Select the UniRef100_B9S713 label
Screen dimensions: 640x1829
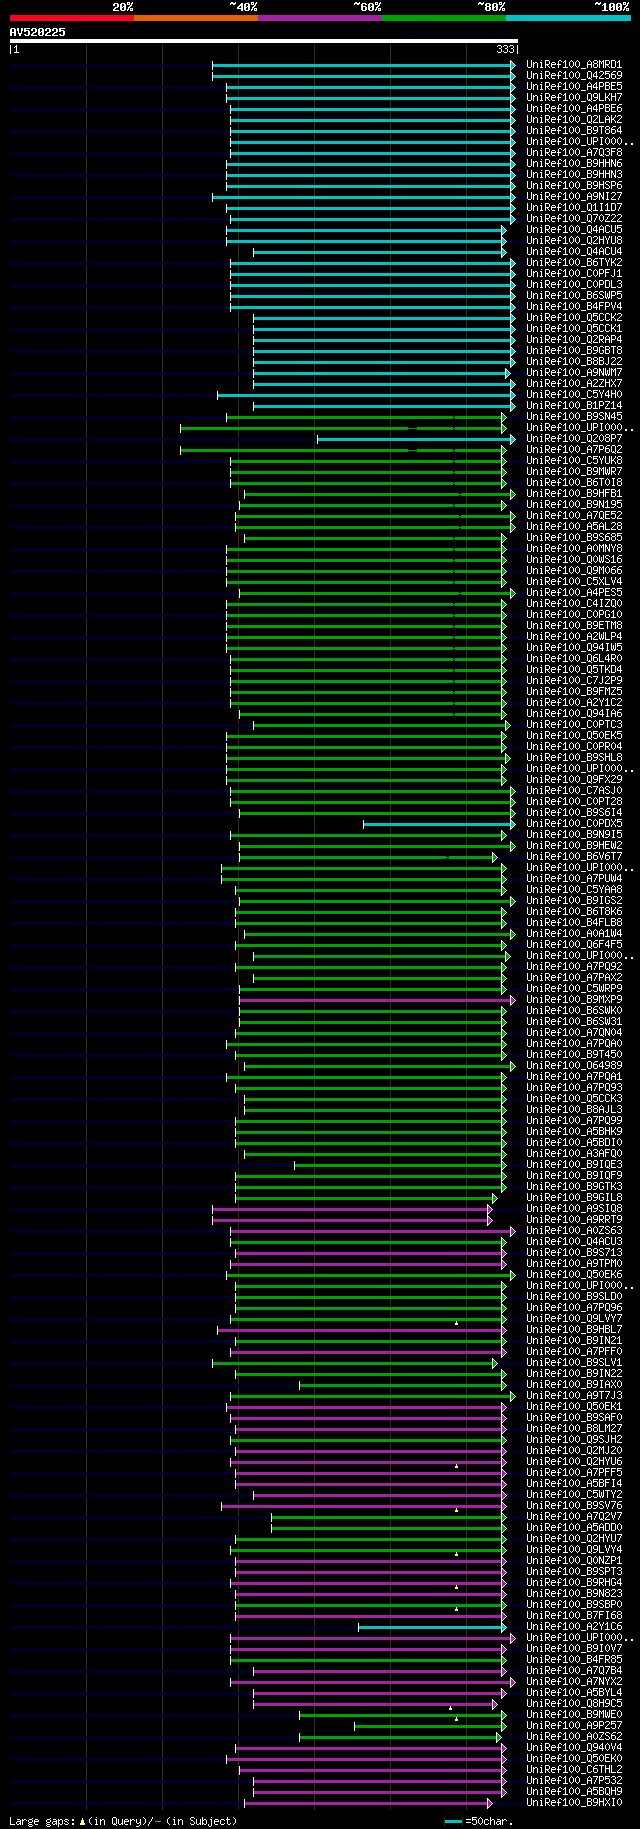click(574, 1253)
